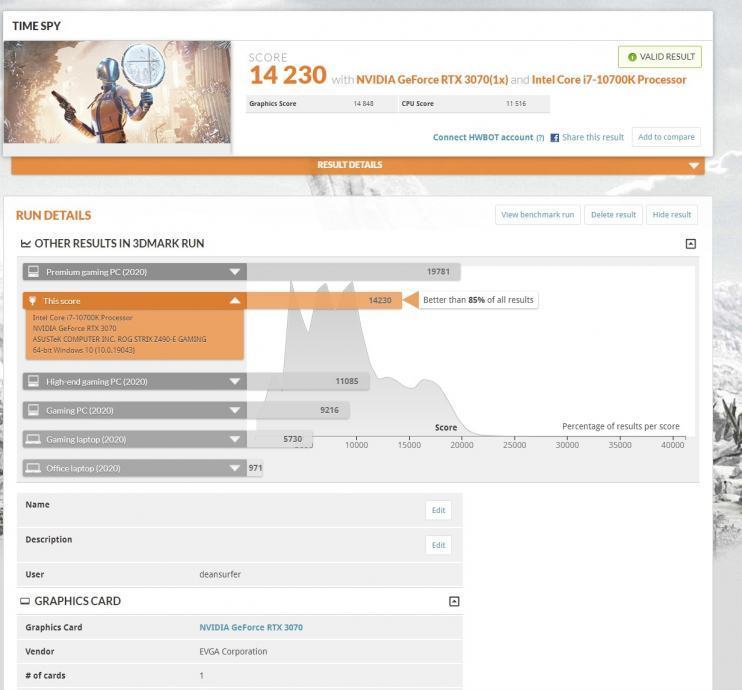Click the Office laptop (2020) laptop icon

click(33, 469)
